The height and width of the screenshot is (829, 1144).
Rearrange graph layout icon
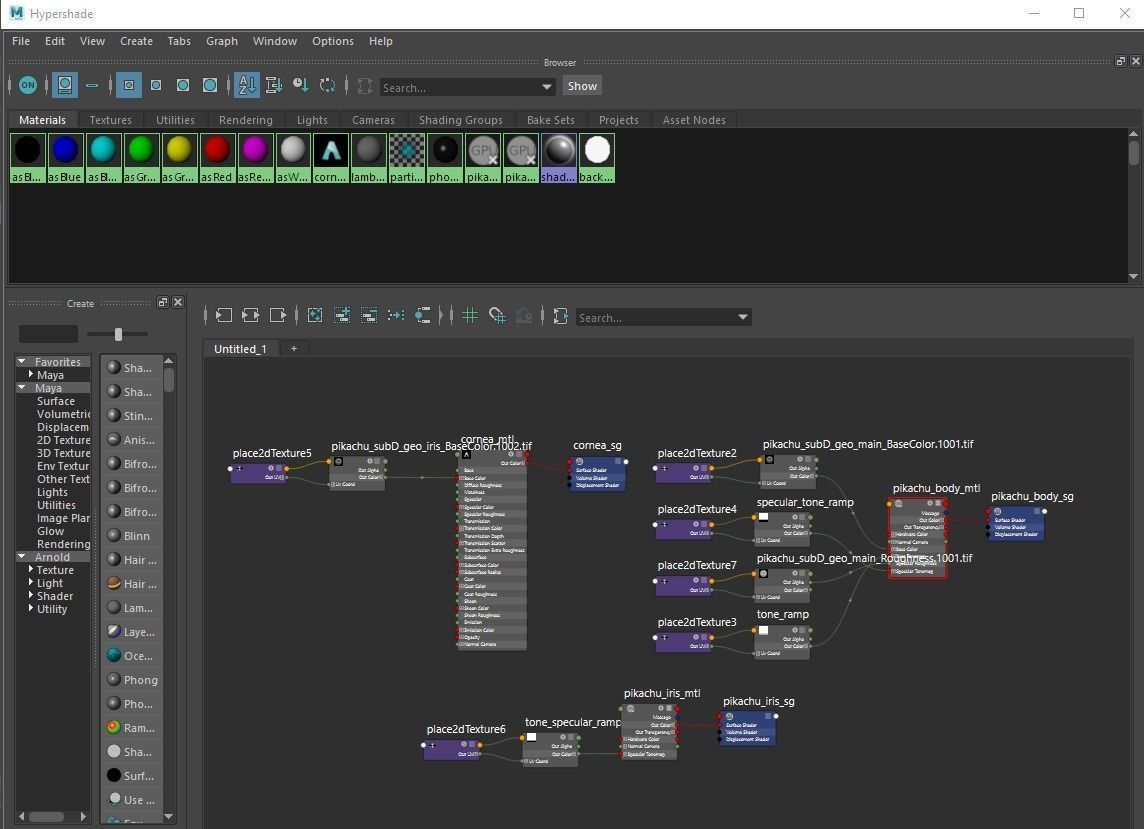[395, 315]
